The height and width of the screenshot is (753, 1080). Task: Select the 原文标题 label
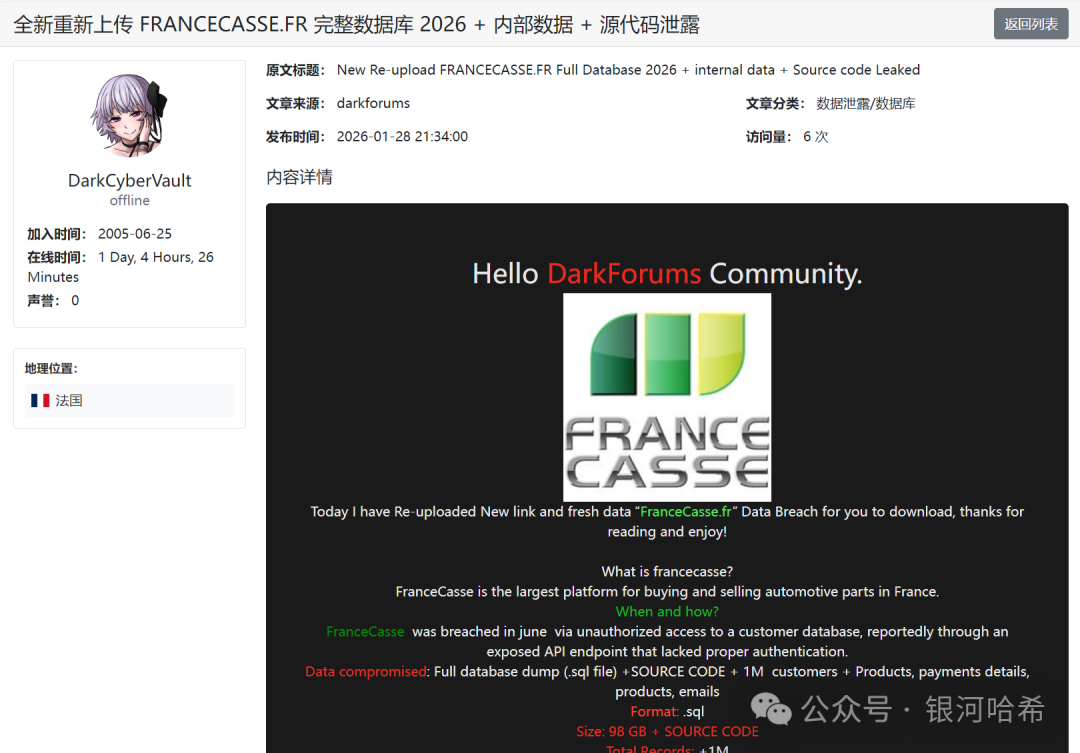click(295, 70)
